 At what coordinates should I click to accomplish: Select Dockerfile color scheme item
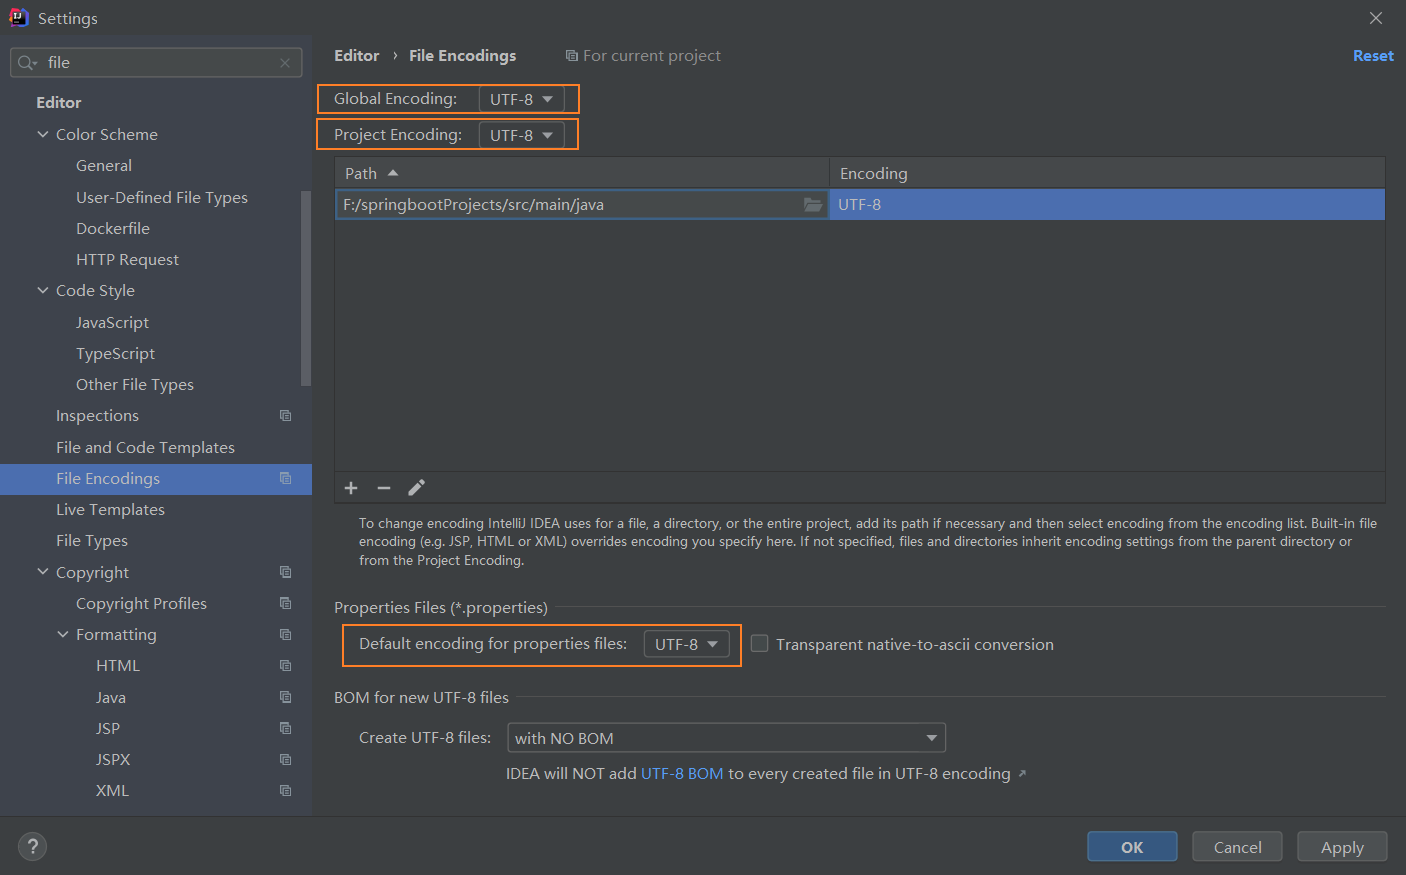point(113,229)
